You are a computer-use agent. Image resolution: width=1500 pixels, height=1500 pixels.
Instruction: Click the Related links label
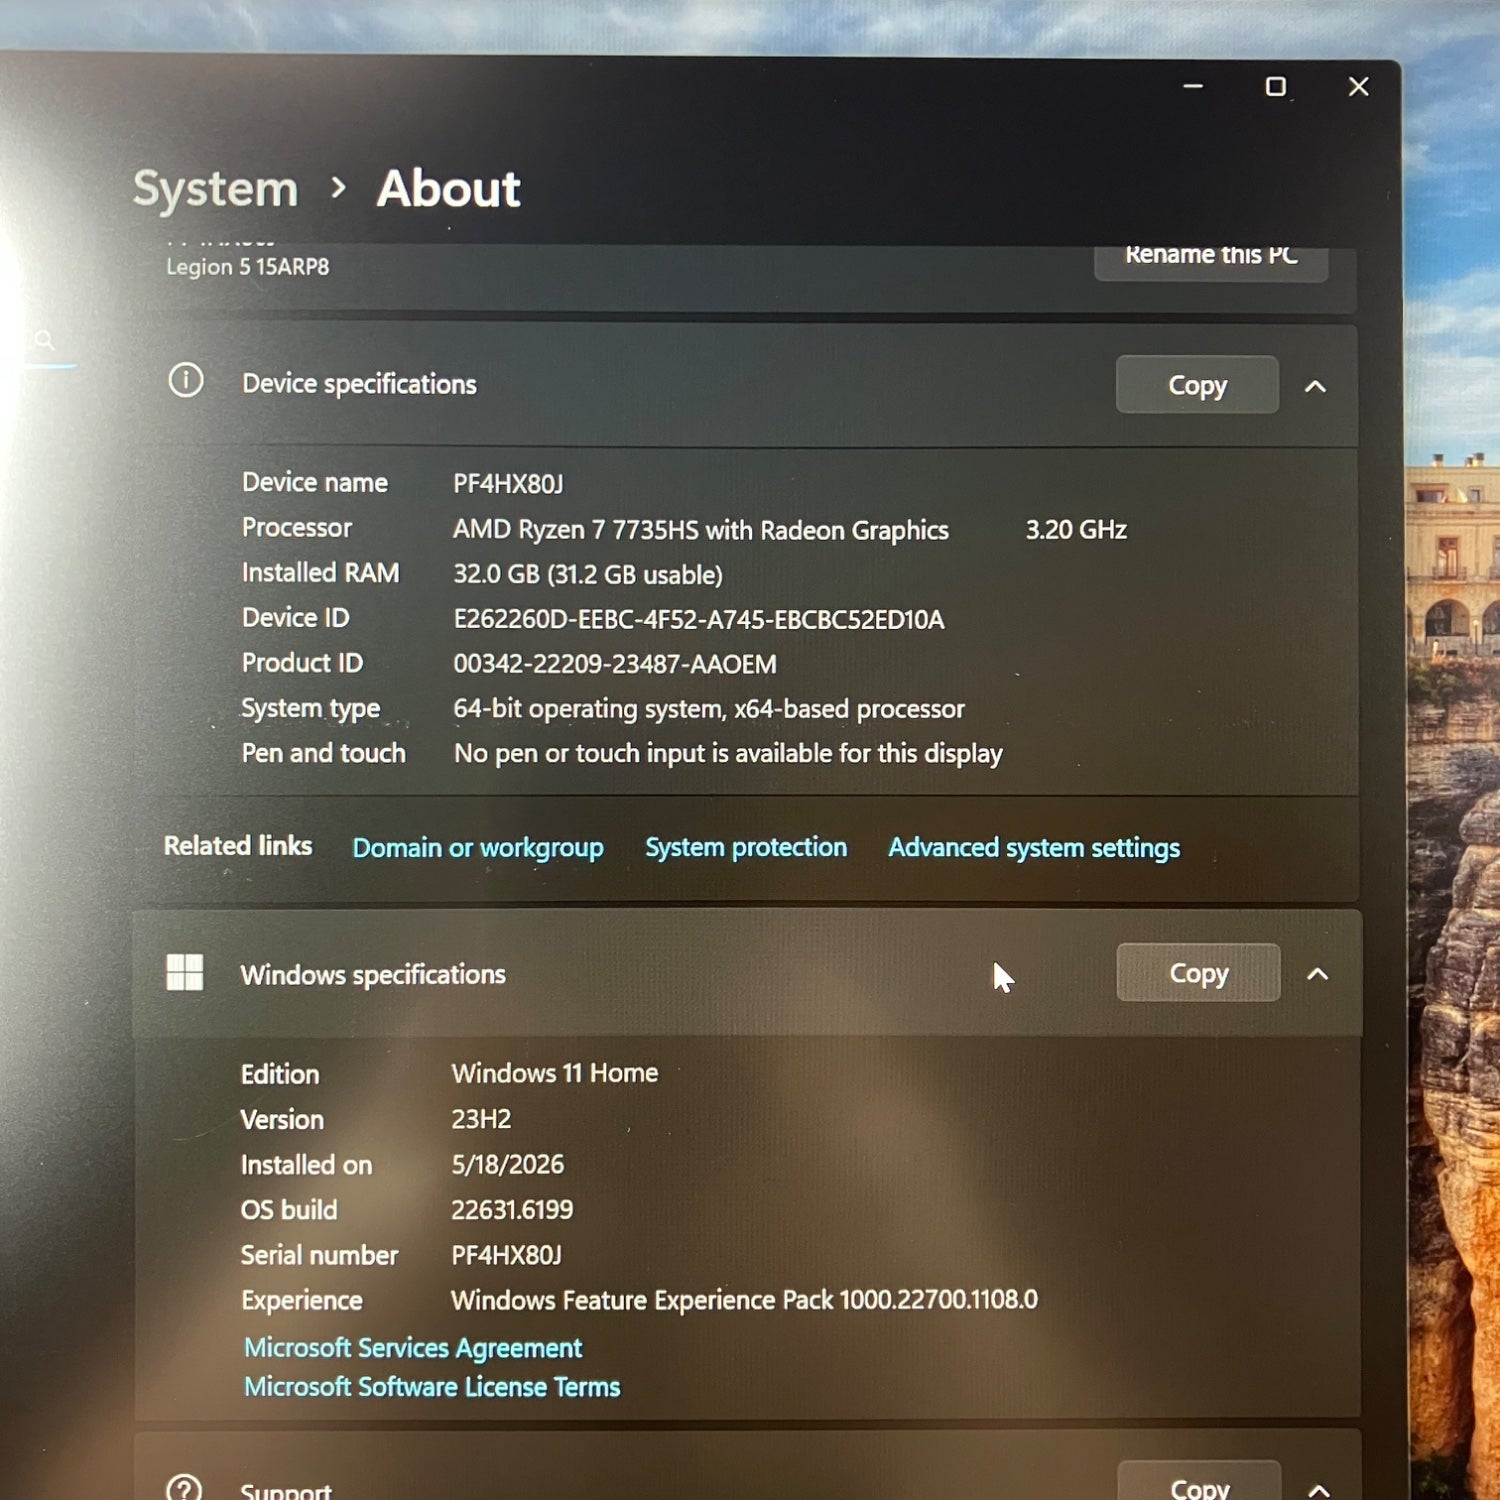(238, 846)
